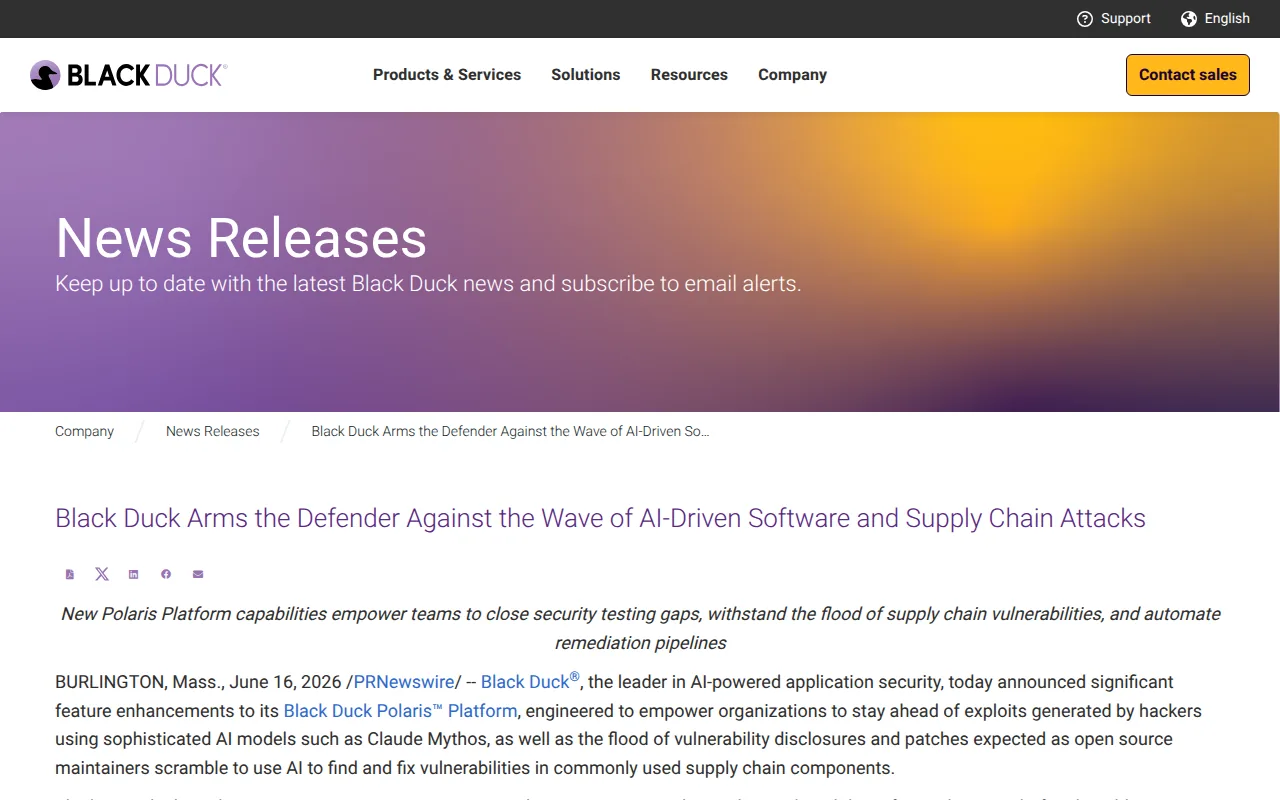Click the 'BURLINGTON, Mass., June 16, 2026' dateline
1280x800 pixels.
[198, 682]
